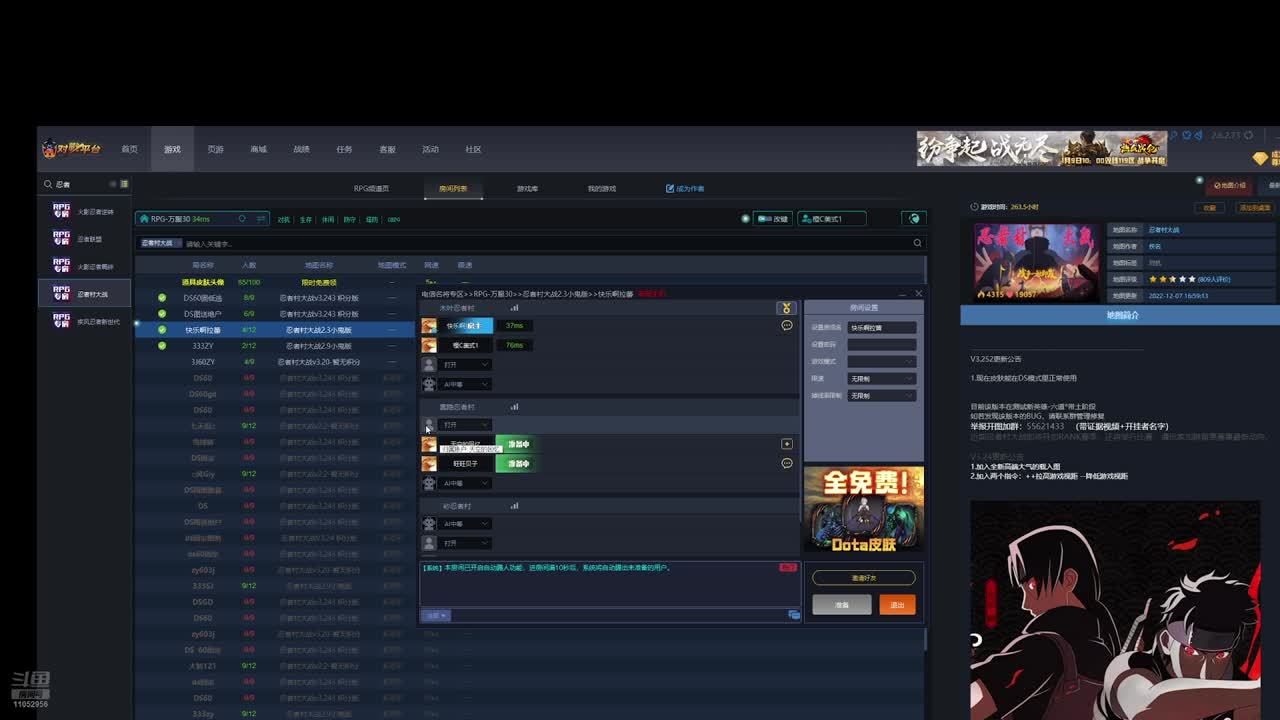The width and height of the screenshot is (1280, 720).
Task: Open the 商城 menu item
Action: click(258, 149)
